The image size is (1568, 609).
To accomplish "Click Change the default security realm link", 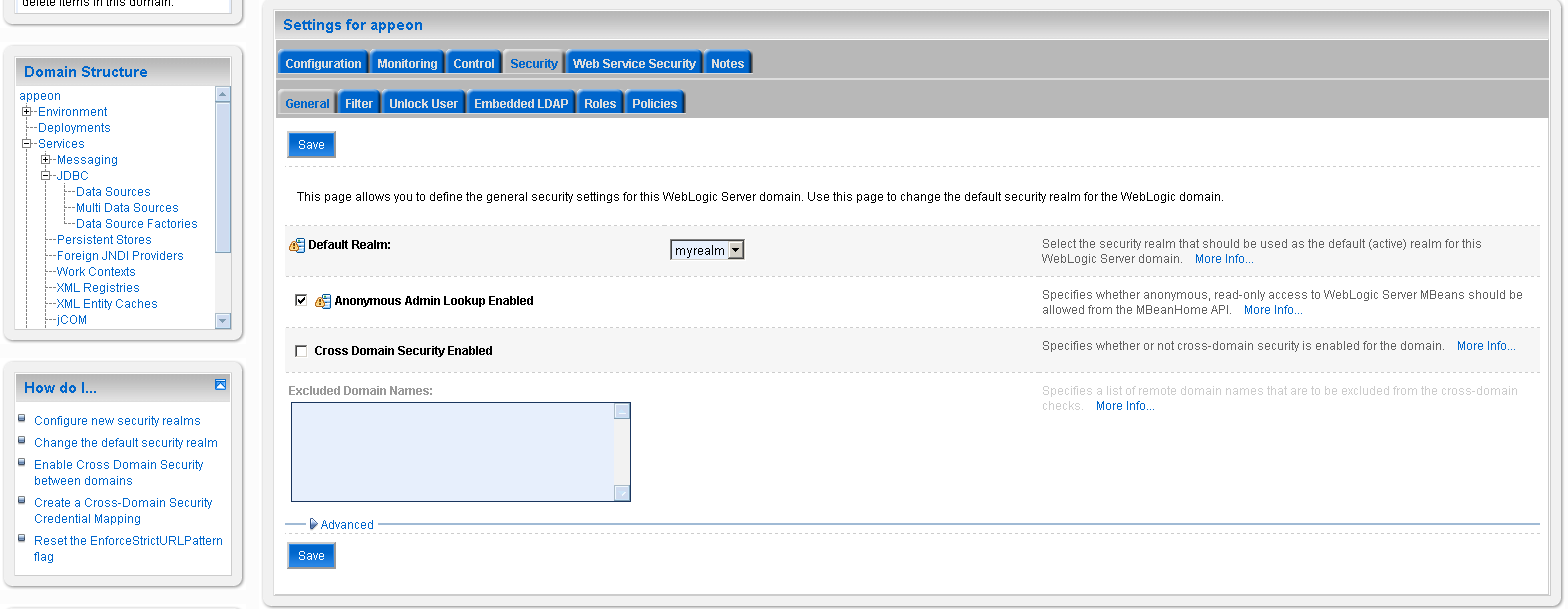I will click(x=126, y=443).
